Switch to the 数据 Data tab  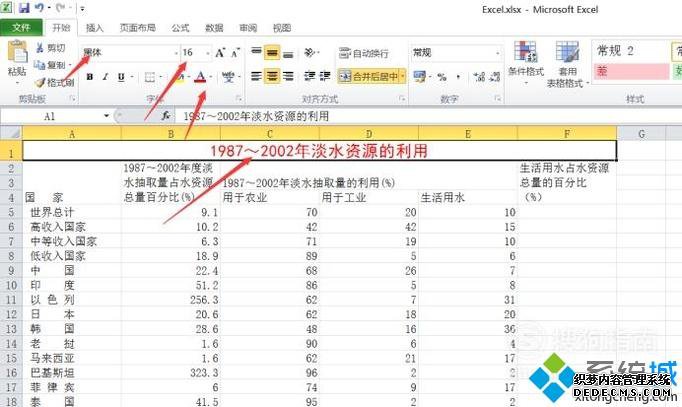pos(214,28)
